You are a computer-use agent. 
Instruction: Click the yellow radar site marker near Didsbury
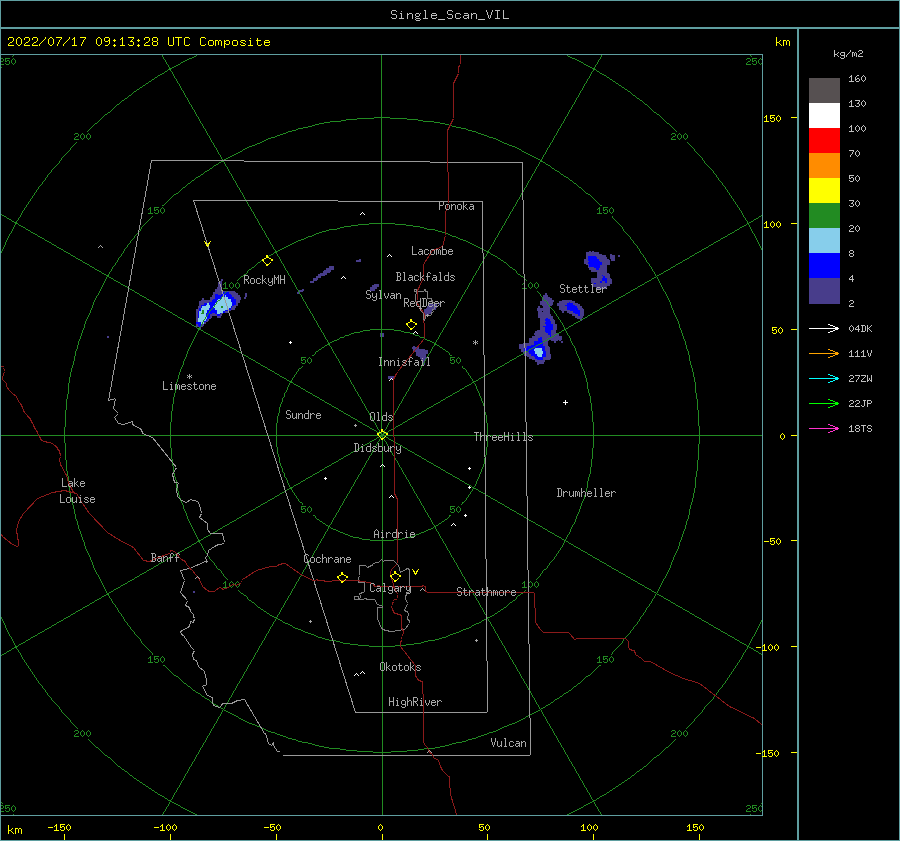coord(382,435)
